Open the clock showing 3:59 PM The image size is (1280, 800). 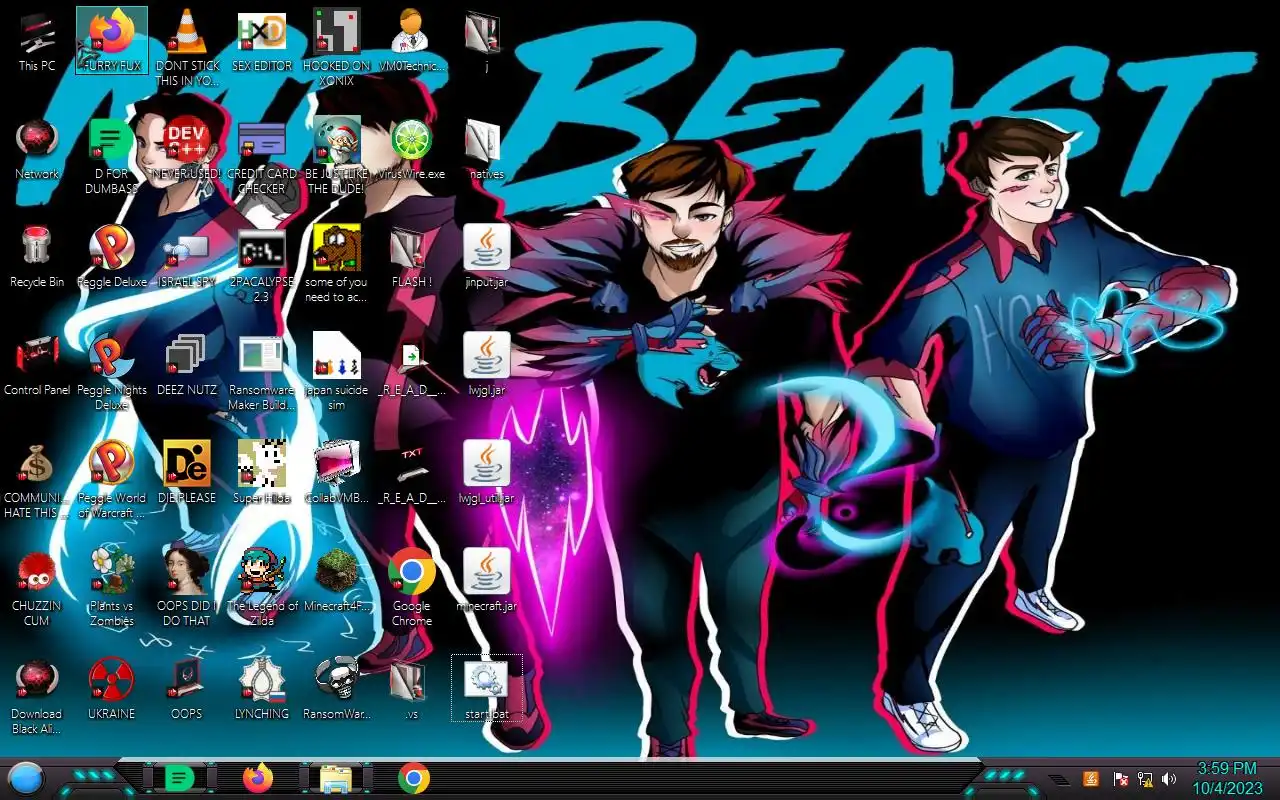1226,778
